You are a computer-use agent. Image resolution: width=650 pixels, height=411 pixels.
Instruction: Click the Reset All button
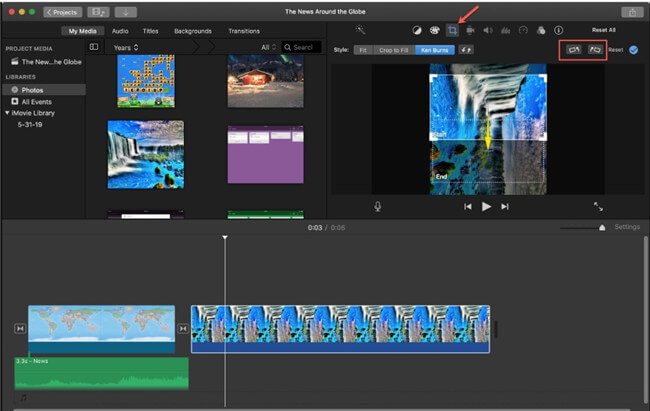pos(604,31)
